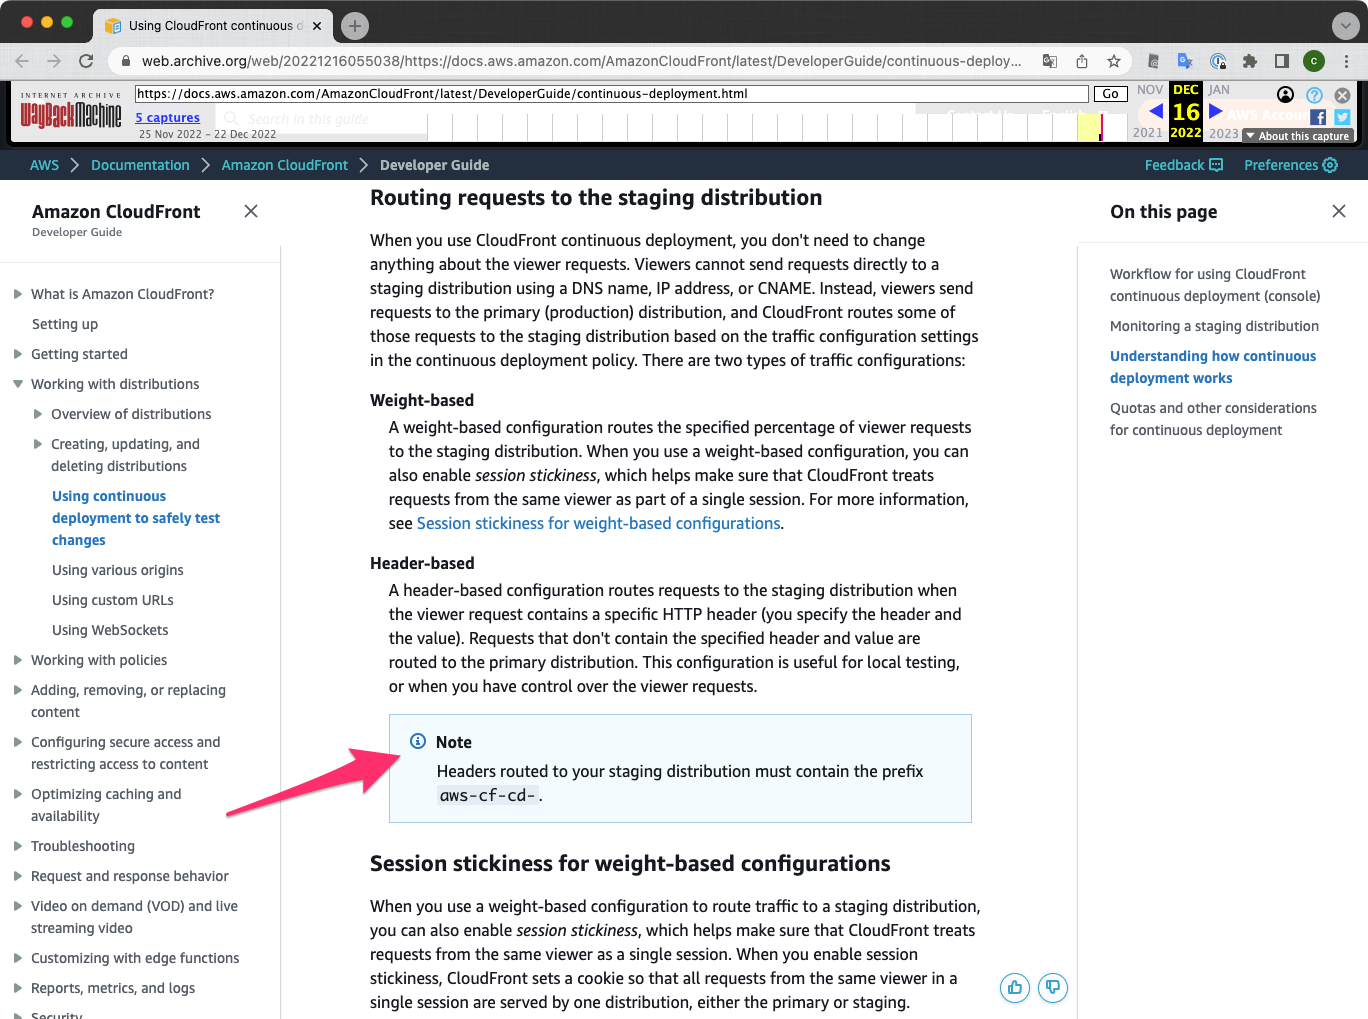
Task: Select year 2021 in Wayback calendar
Action: [1148, 133]
